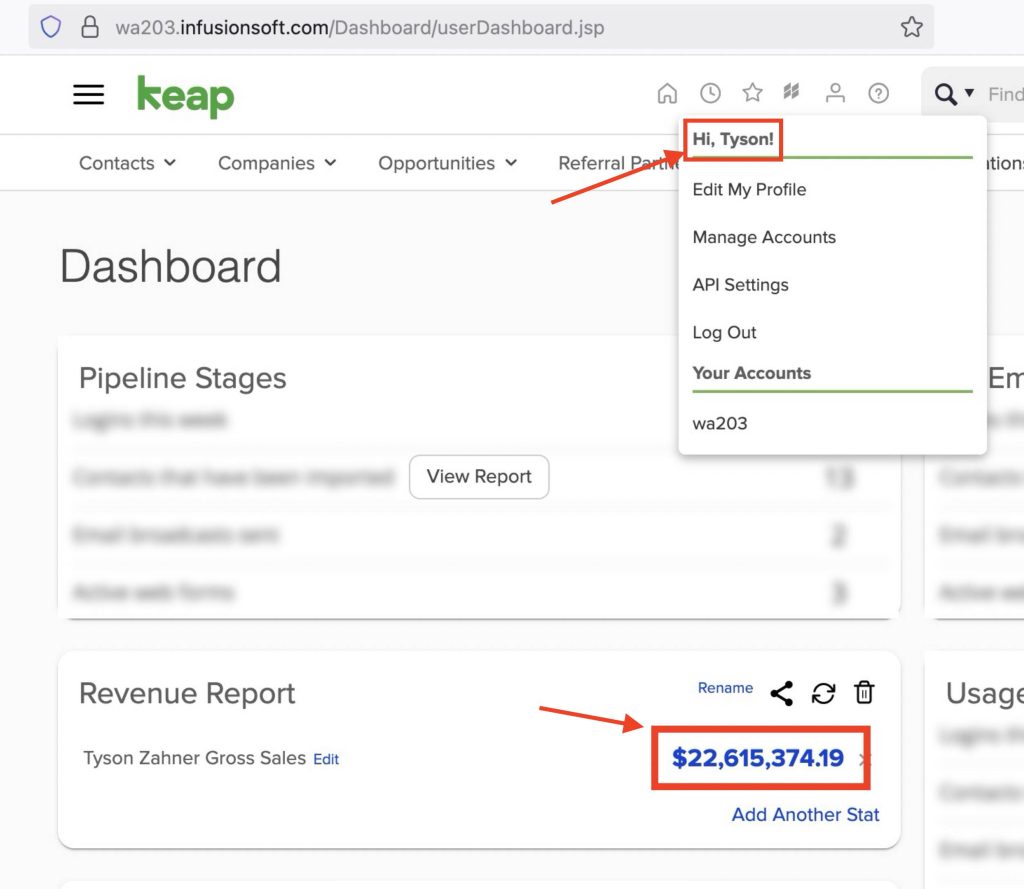Click the user profile icon

tap(835, 93)
